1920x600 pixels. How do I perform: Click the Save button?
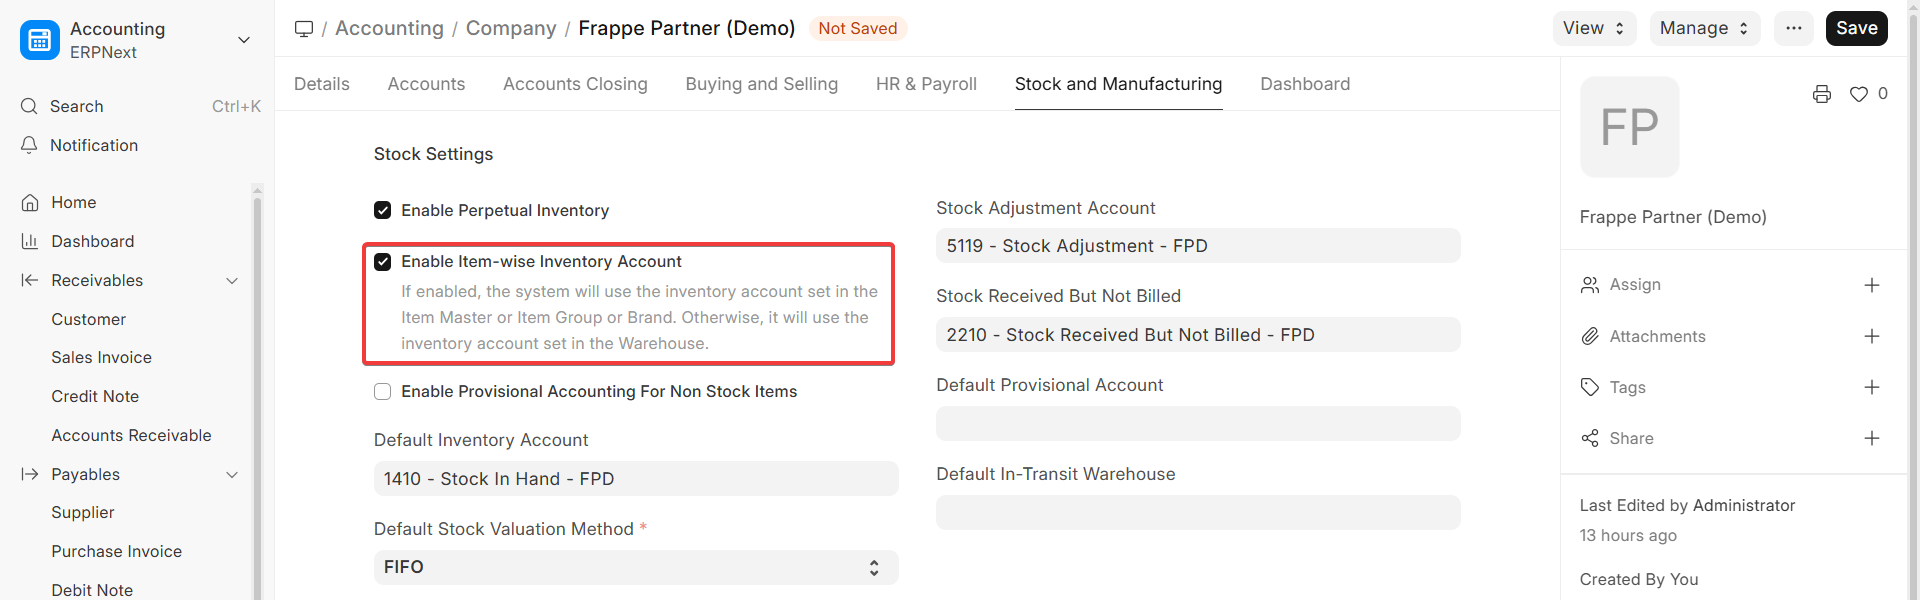[x=1856, y=28]
